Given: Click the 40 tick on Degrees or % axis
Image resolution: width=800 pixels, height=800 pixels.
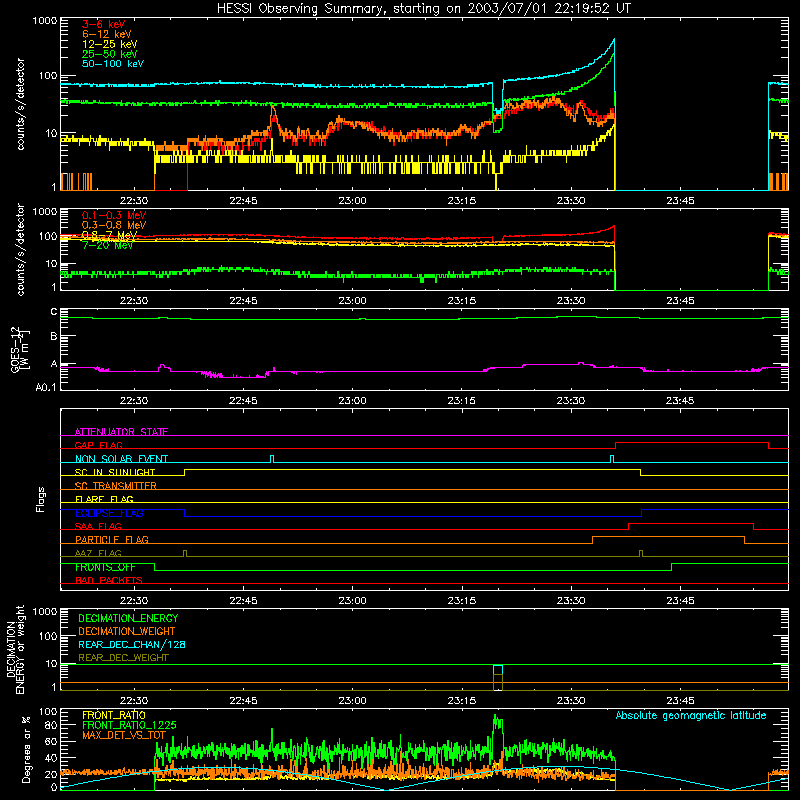Looking at the screenshot, I should click(x=51, y=758).
